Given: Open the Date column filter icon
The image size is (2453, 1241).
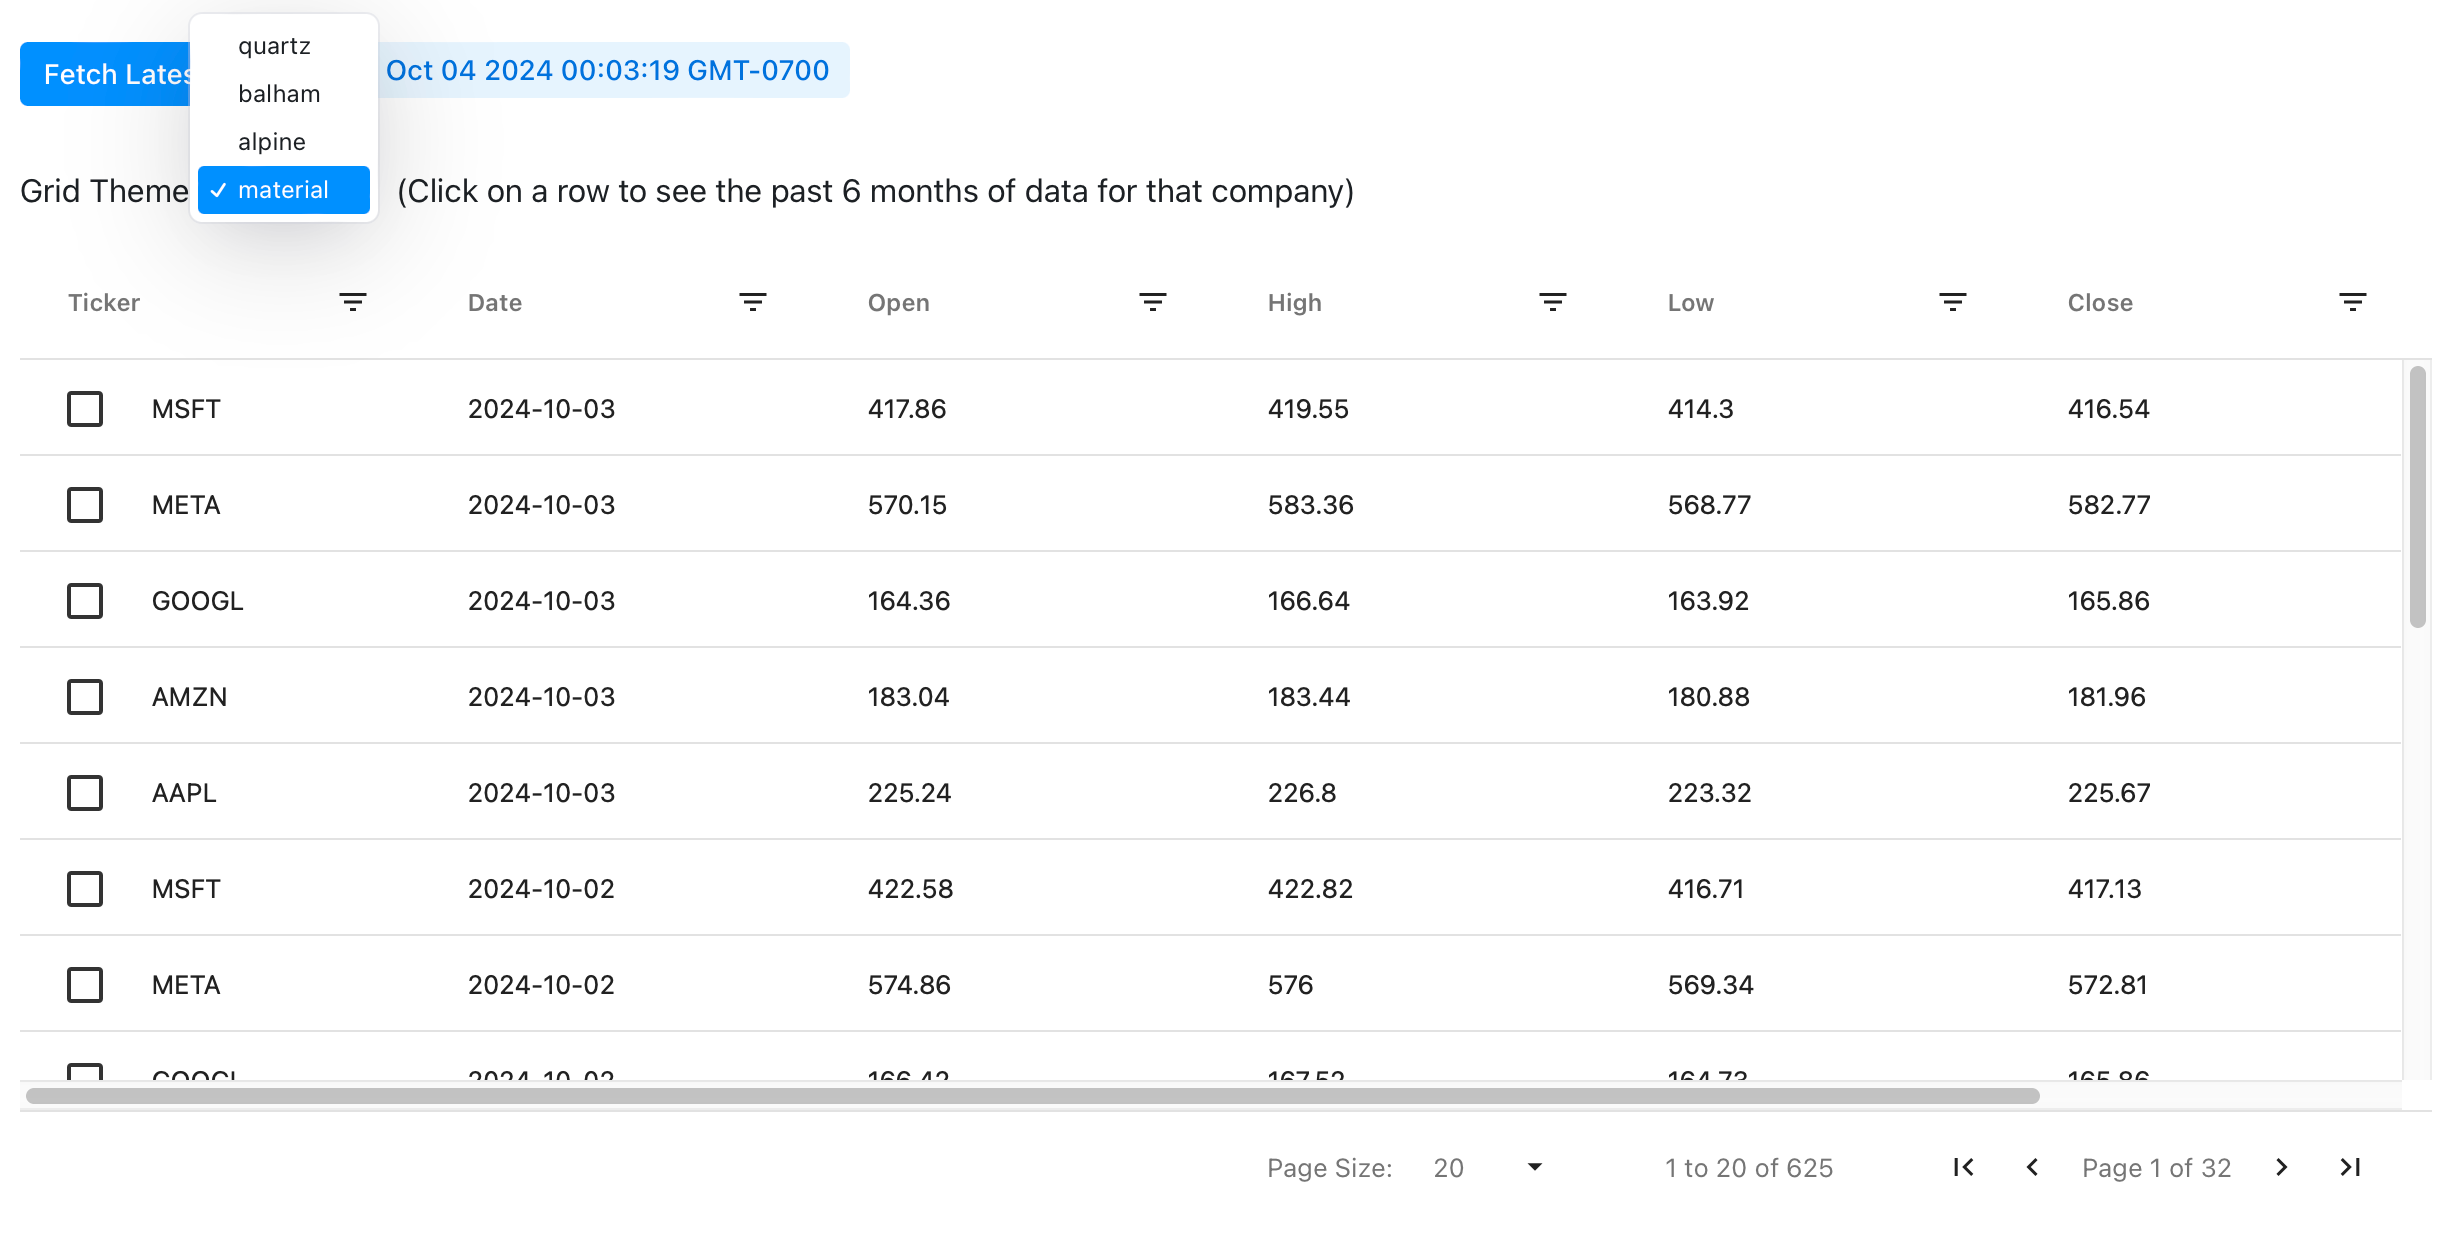Looking at the screenshot, I should click(x=752, y=302).
